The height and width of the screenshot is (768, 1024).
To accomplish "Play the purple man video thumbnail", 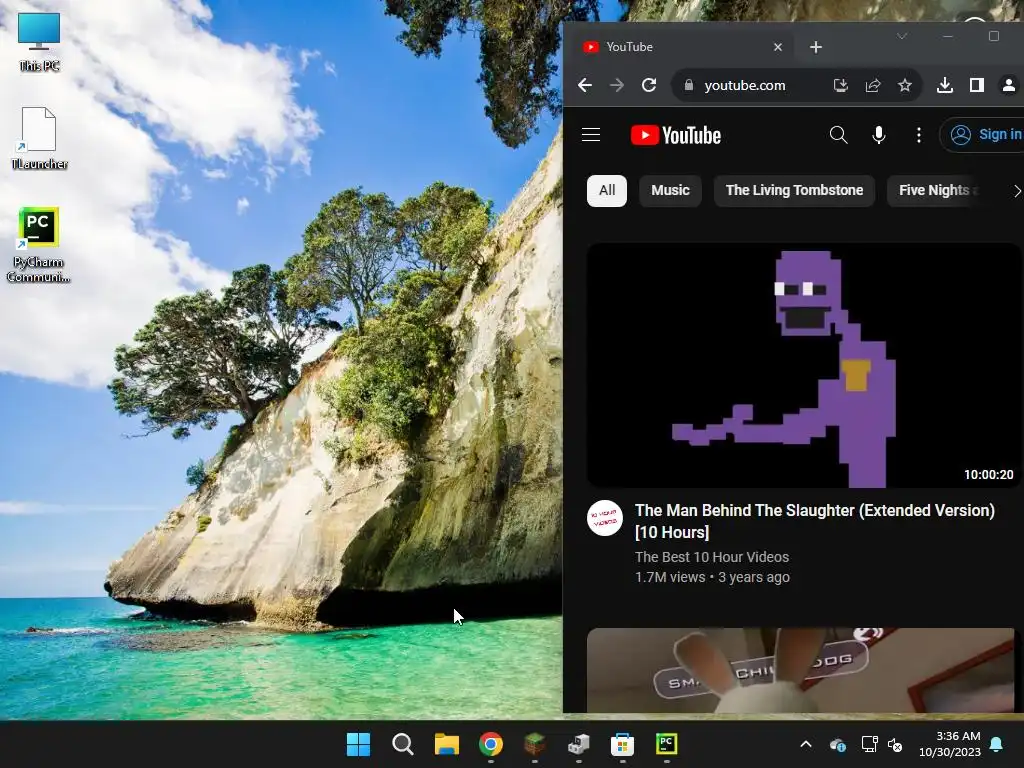I will [804, 366].
